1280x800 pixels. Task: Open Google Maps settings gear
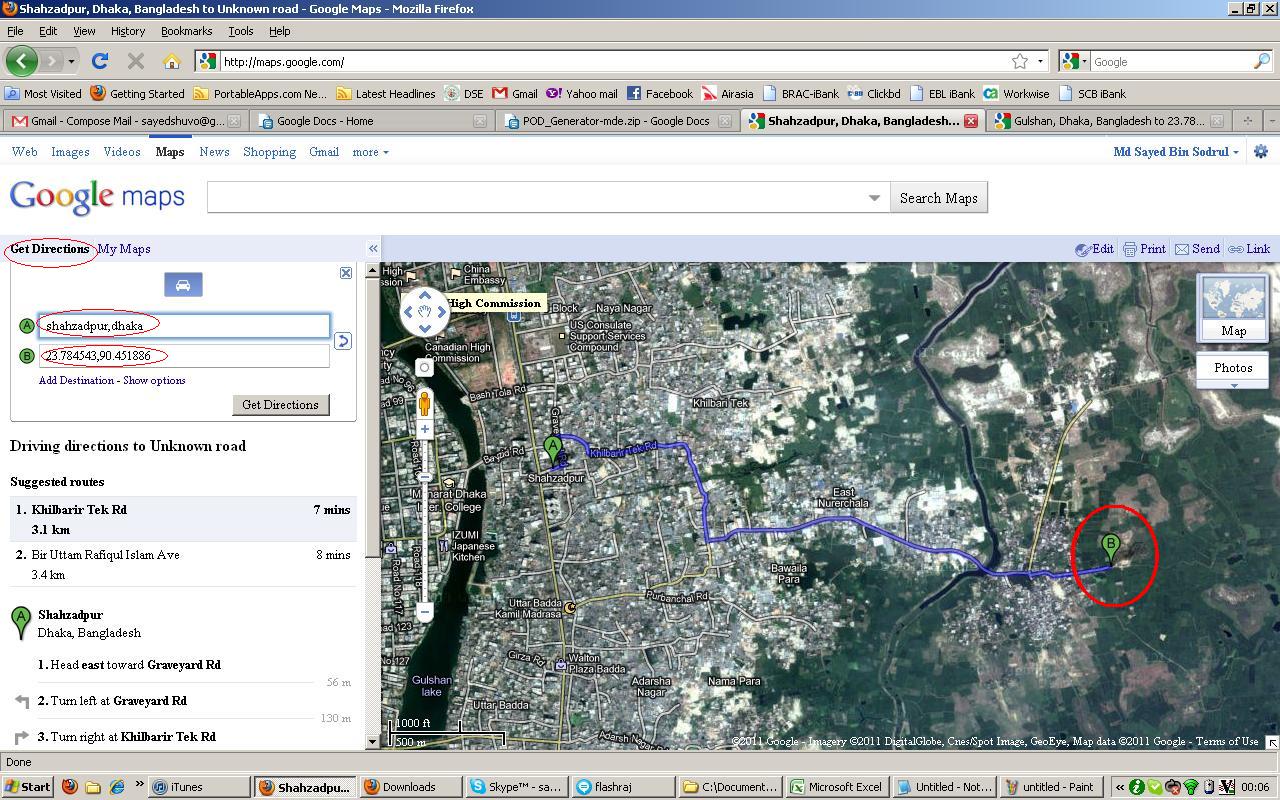[1261, 152]
